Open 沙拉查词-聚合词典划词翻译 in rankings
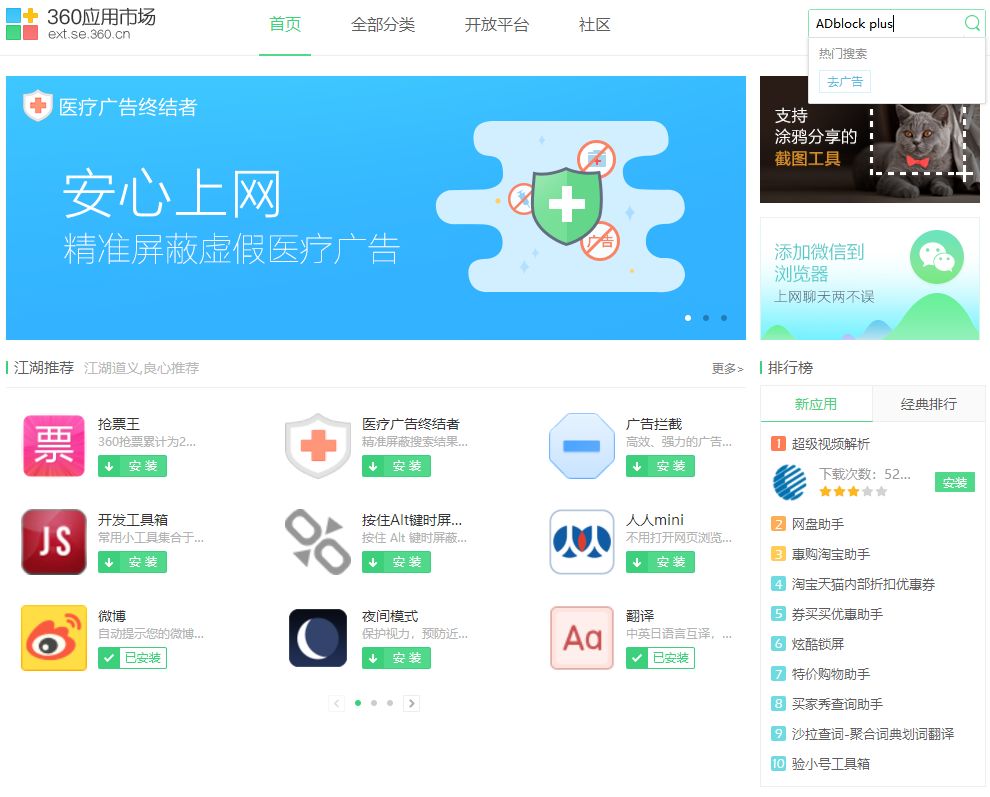The width and height of the screenshot is (990, 797). [873, 734]
